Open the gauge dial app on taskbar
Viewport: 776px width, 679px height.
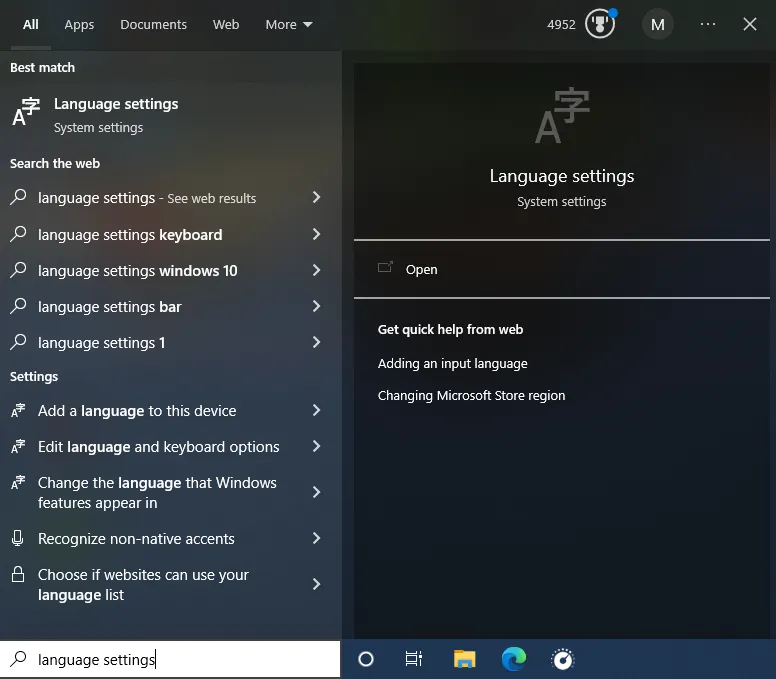563,659
